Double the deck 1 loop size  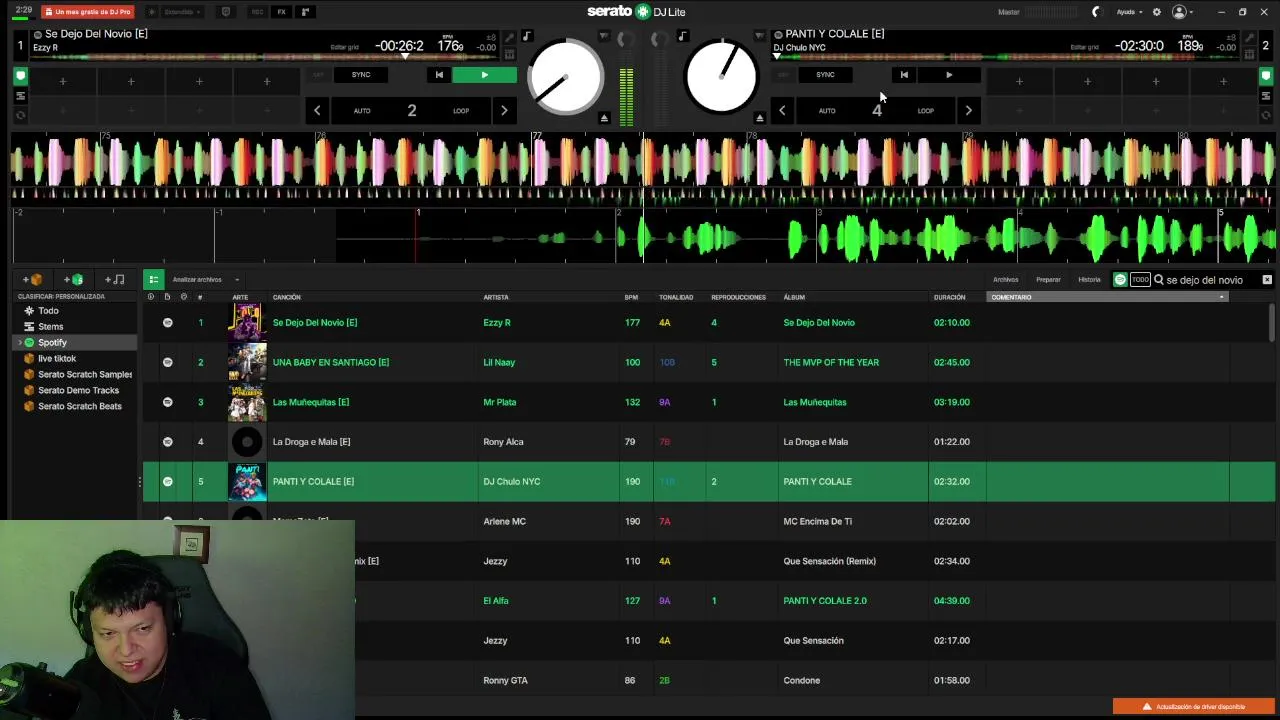point(504,111)
